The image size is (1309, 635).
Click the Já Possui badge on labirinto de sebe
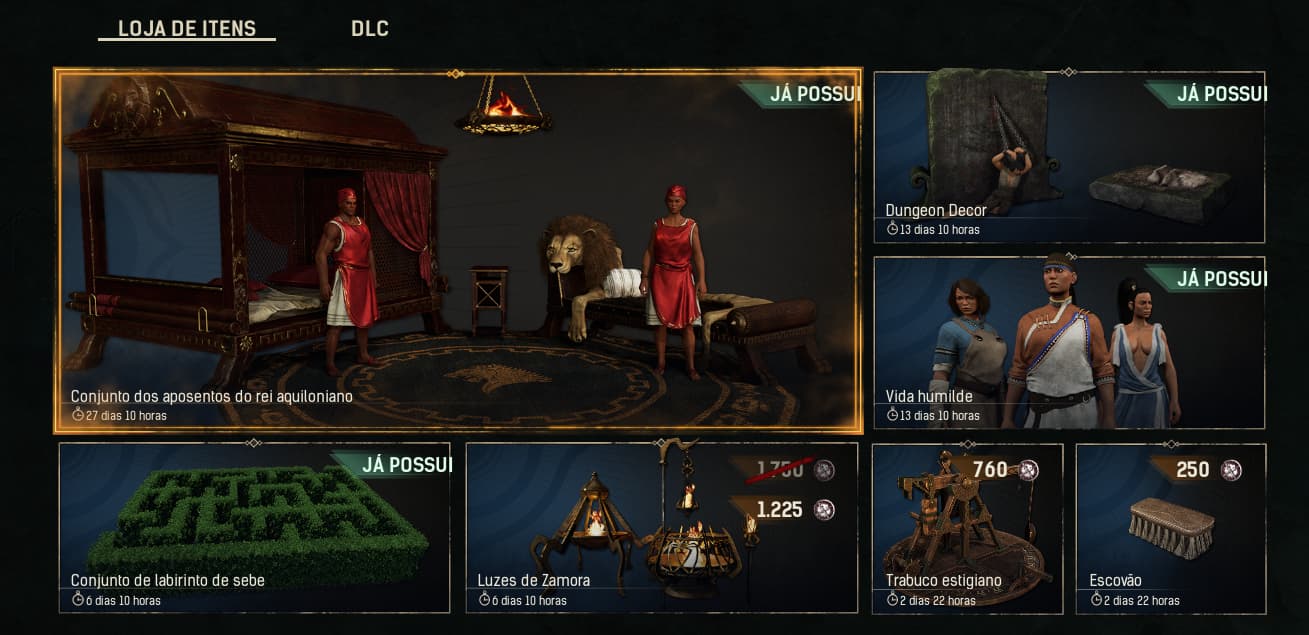tap(392, 465)
